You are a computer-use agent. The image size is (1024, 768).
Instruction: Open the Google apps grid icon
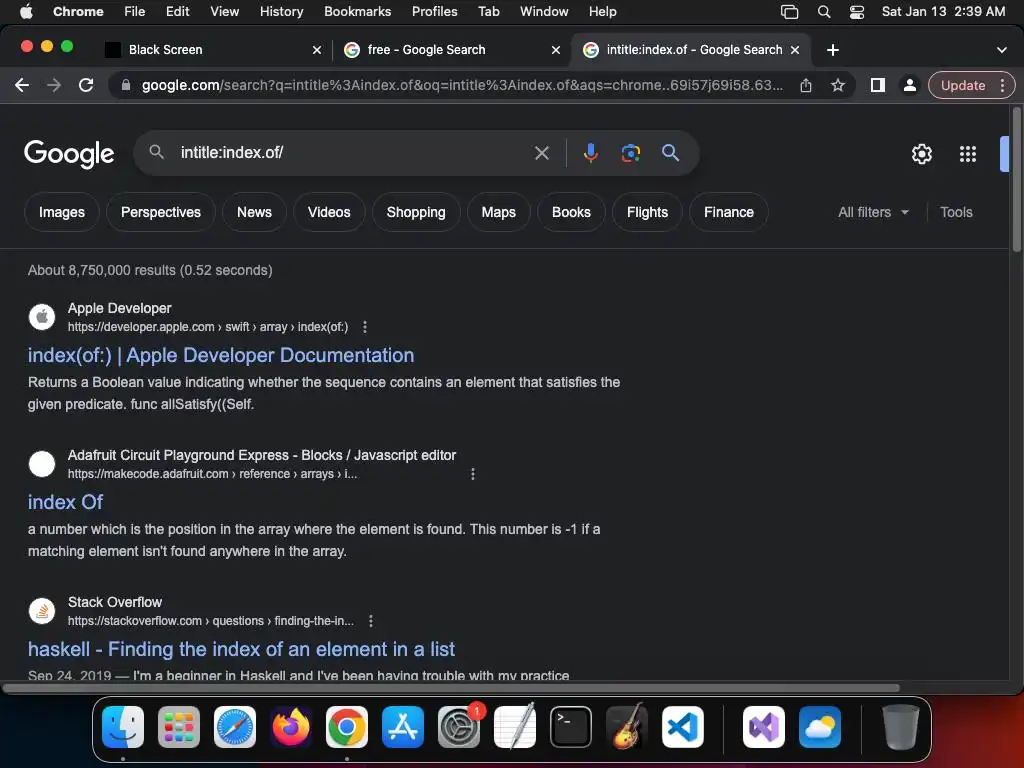pyautogui.click(x=967, y=154)
